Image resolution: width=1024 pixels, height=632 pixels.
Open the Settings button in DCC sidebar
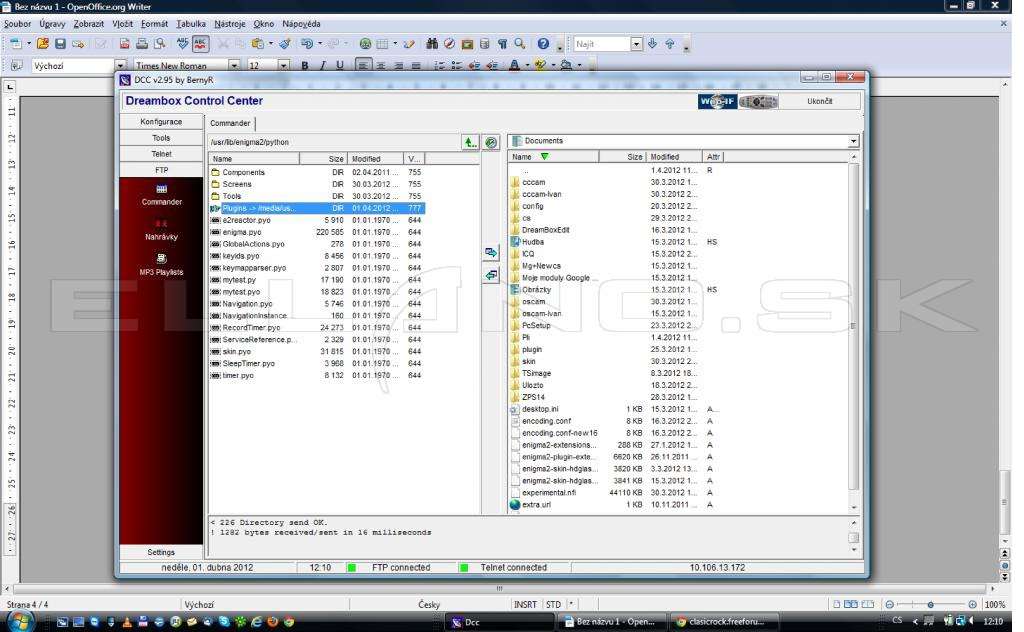(161, 552)
